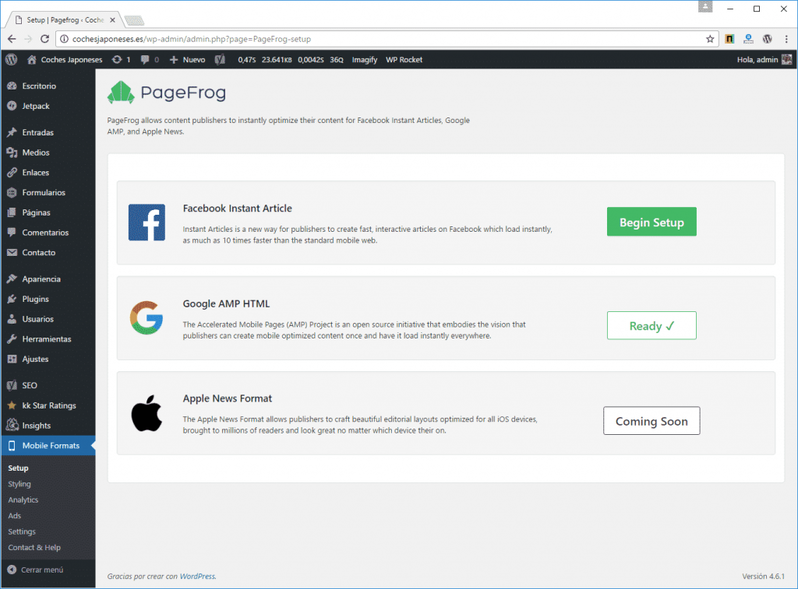Open the WP Rocket admin bar menu
The width and height of the screenshot is (798, 589).
coord(404,60)
